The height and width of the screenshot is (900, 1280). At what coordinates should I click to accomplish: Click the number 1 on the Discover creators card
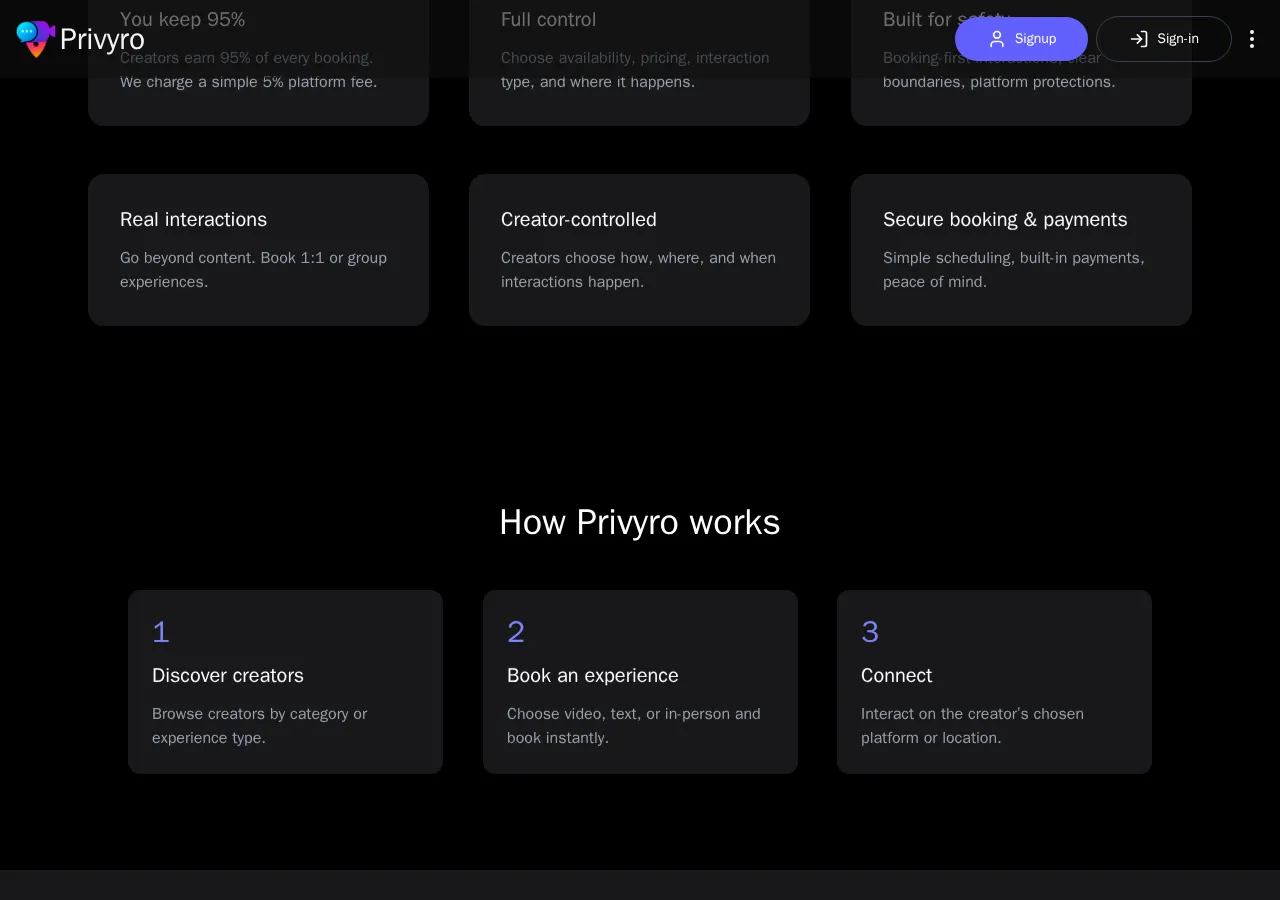click(x=161, y=632)
